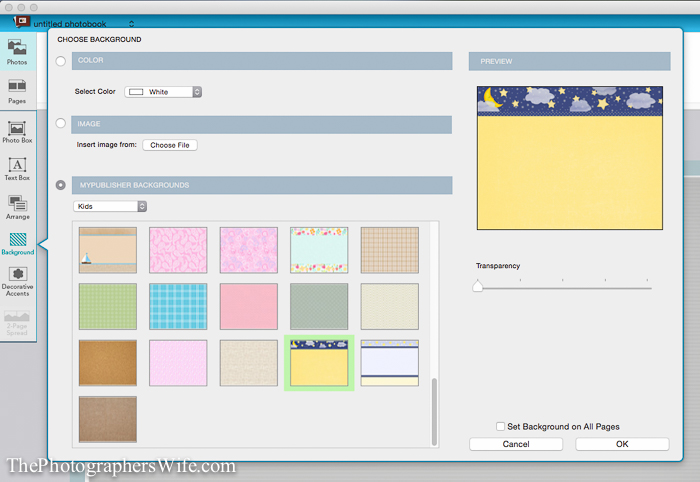This screenshot has width=700, height=482.
Task: Click the PREVIEW panel header
Action: click(x=570, y=61)
